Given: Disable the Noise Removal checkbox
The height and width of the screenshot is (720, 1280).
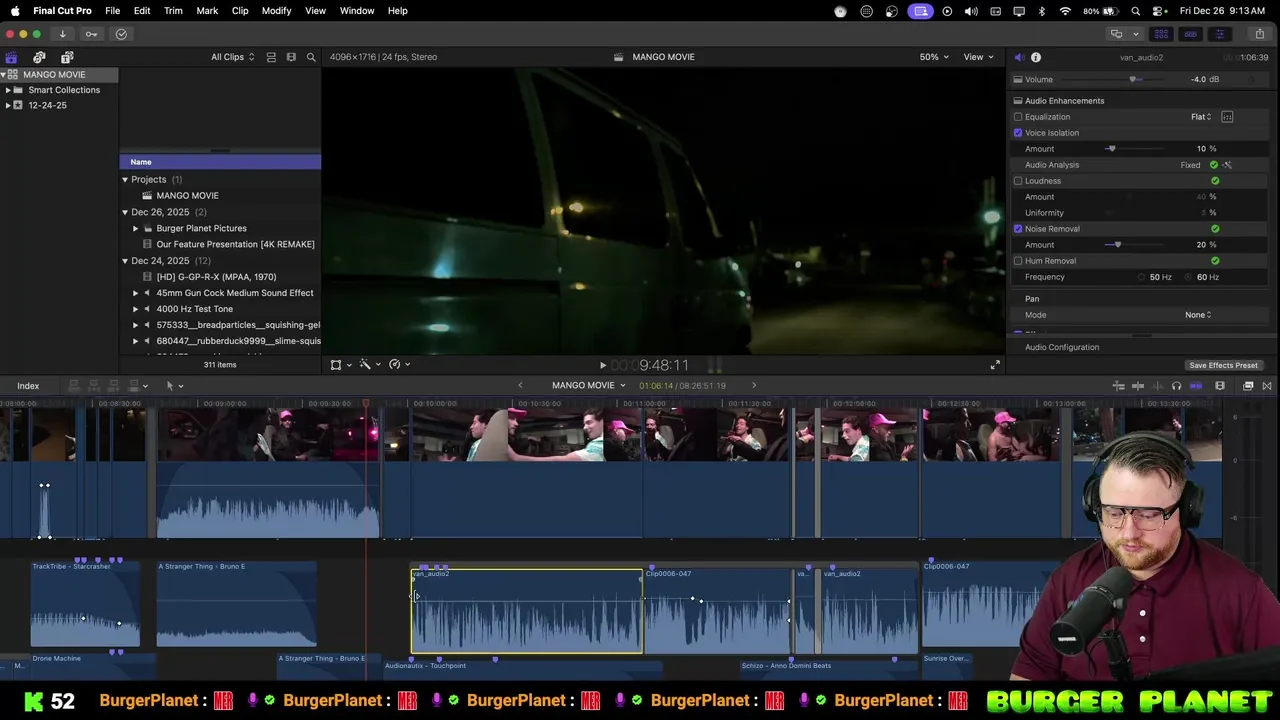Looking at the screenshot, I should [x=1018, y=229].
